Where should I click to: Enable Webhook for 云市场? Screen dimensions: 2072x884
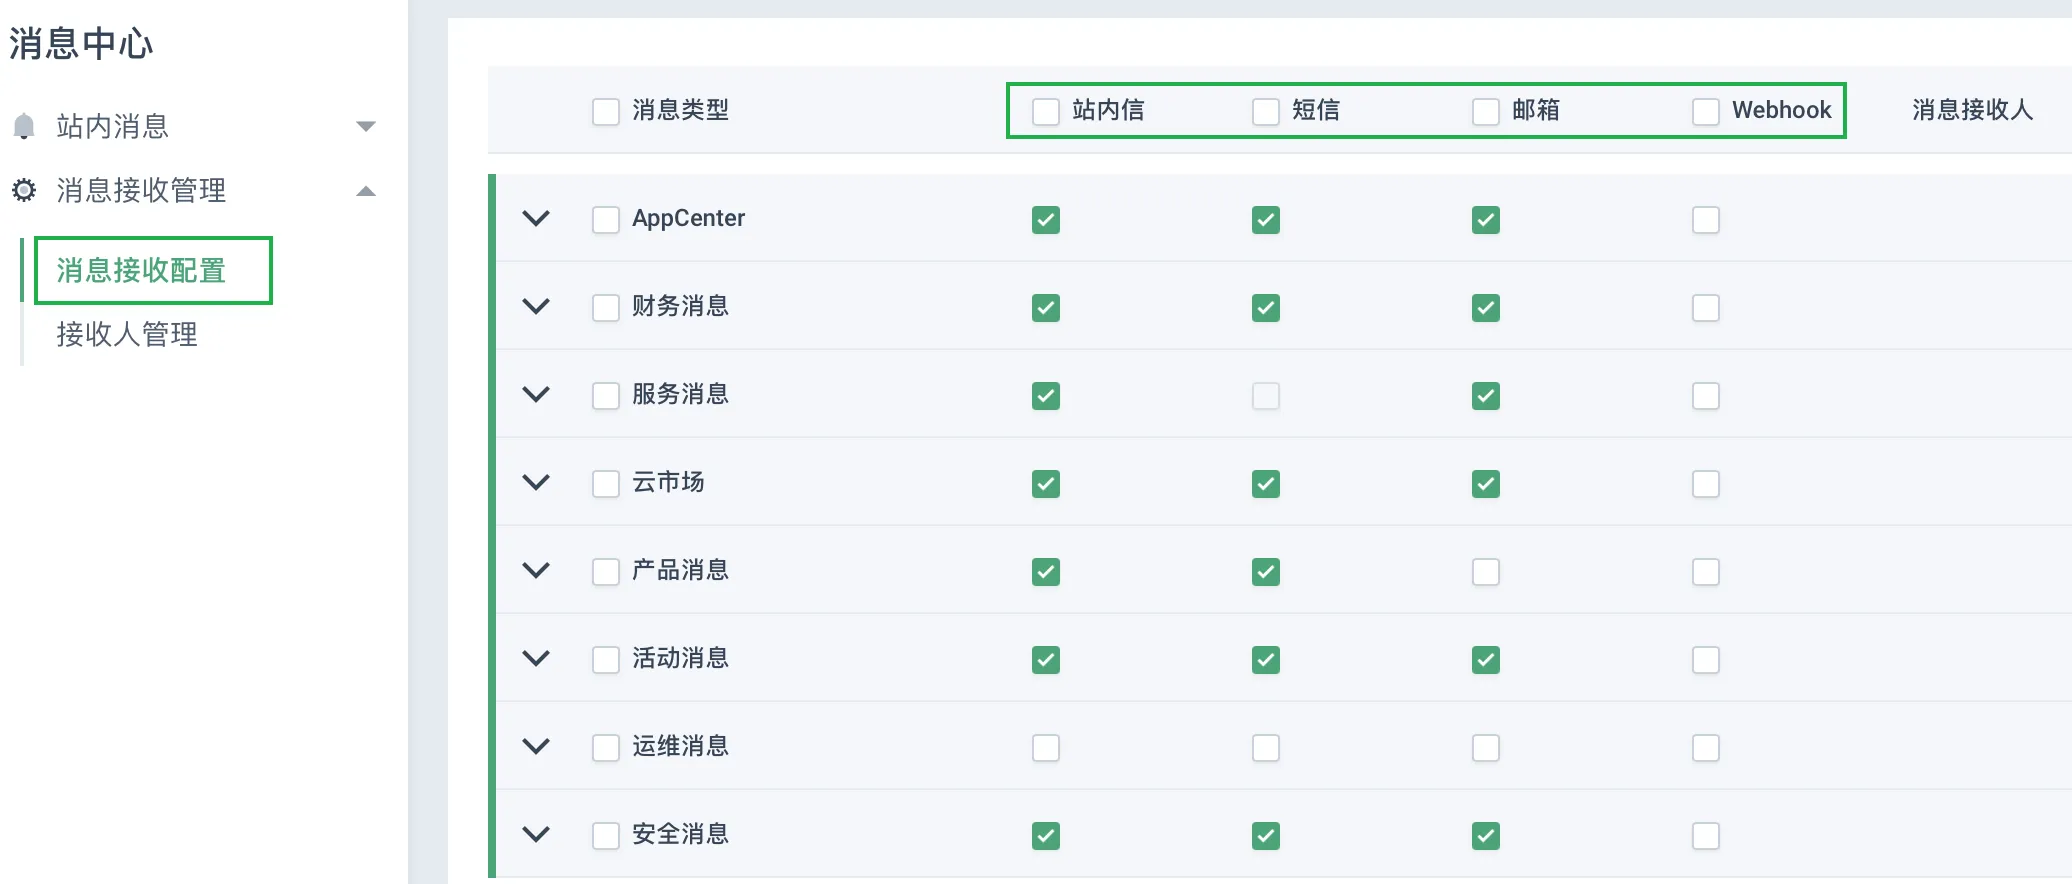(1706, 484)
